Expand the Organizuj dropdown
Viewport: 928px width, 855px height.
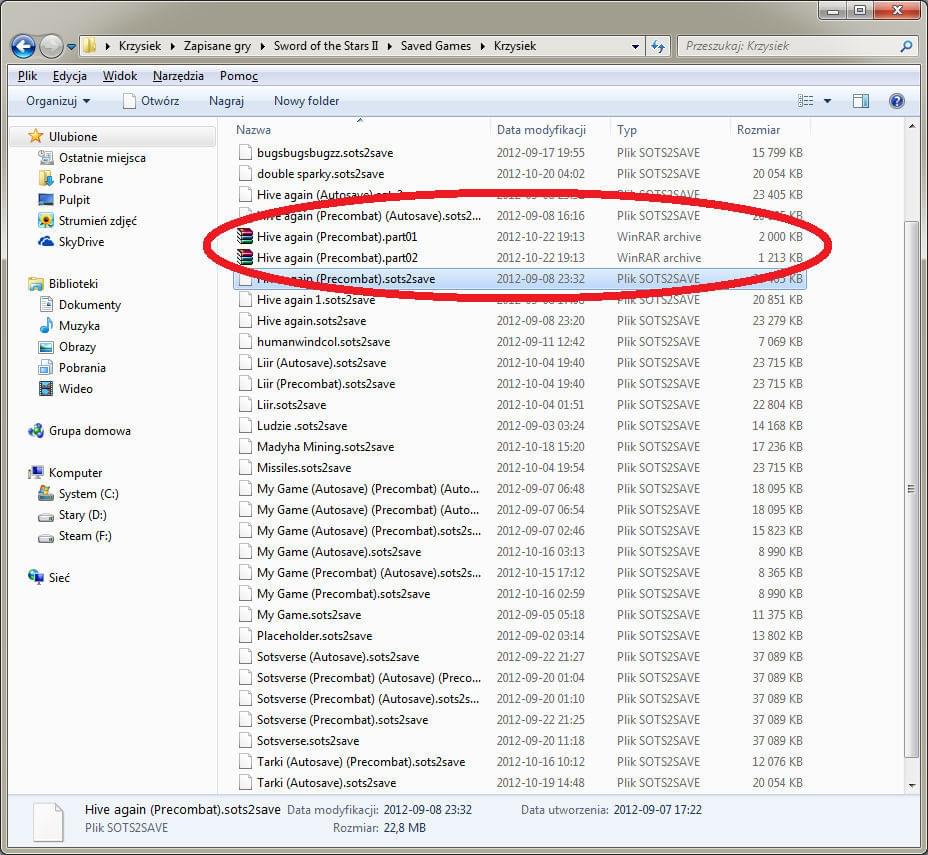click(x=57, y=101)
